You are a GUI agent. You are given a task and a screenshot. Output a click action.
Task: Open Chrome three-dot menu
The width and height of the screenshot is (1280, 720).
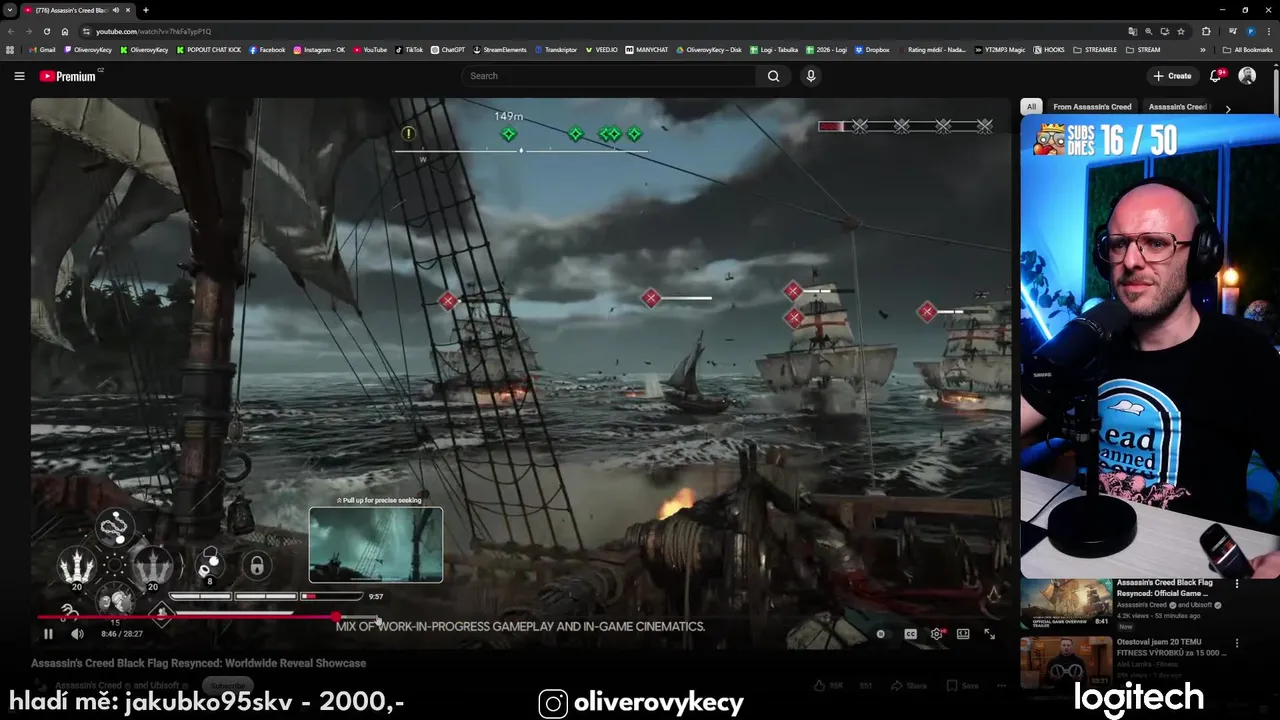[x=1270, y=31]
